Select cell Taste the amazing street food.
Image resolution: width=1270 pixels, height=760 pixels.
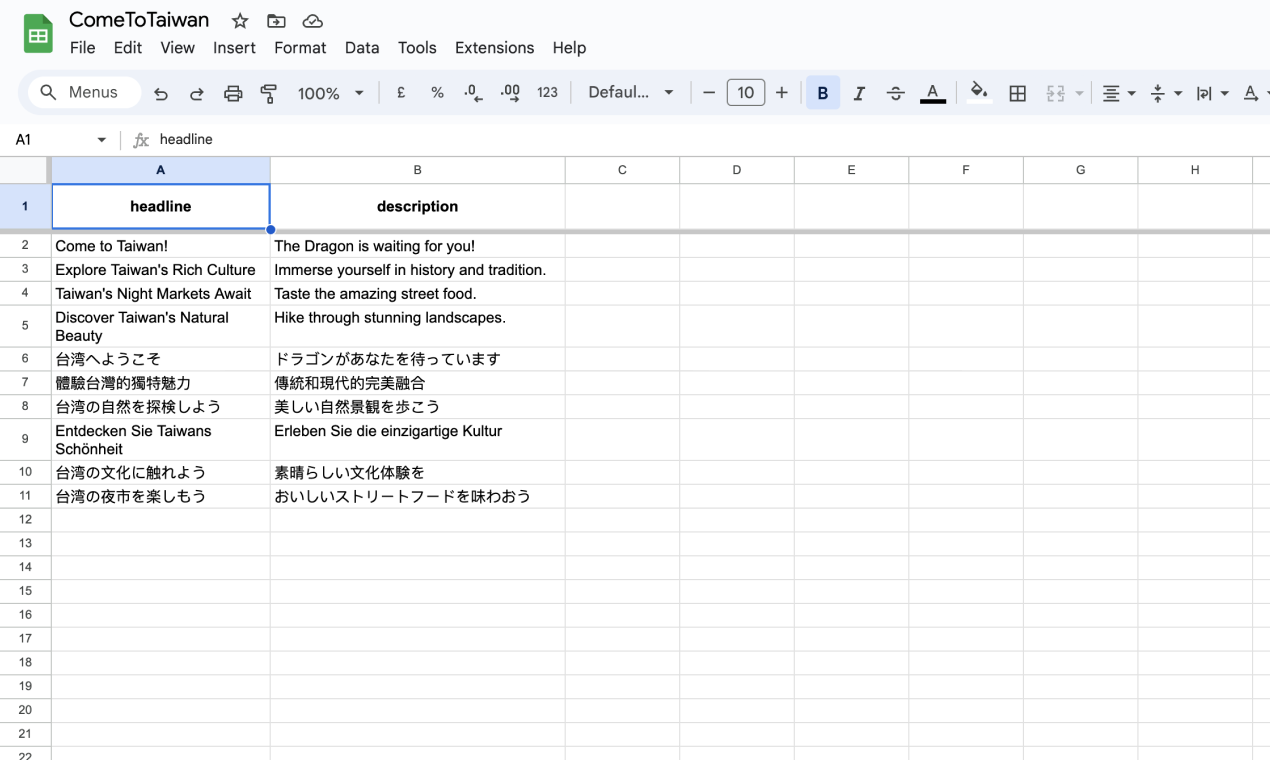[417, 294]
